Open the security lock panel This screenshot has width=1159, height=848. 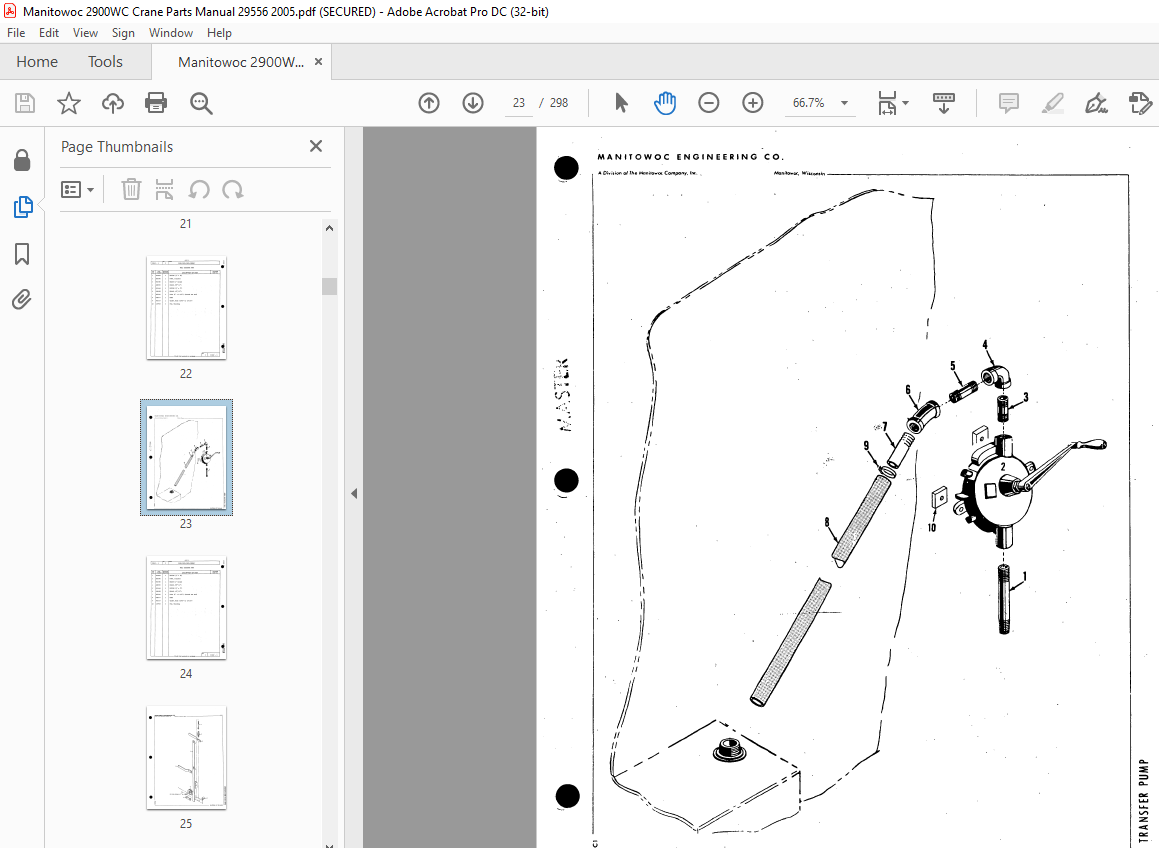click(x=22, y=160)
